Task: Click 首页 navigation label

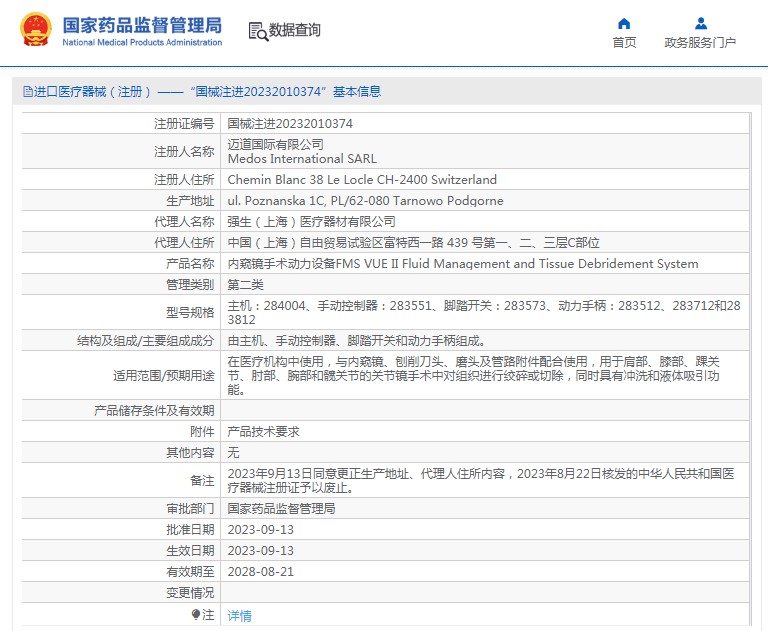Action: coord(624,43)
